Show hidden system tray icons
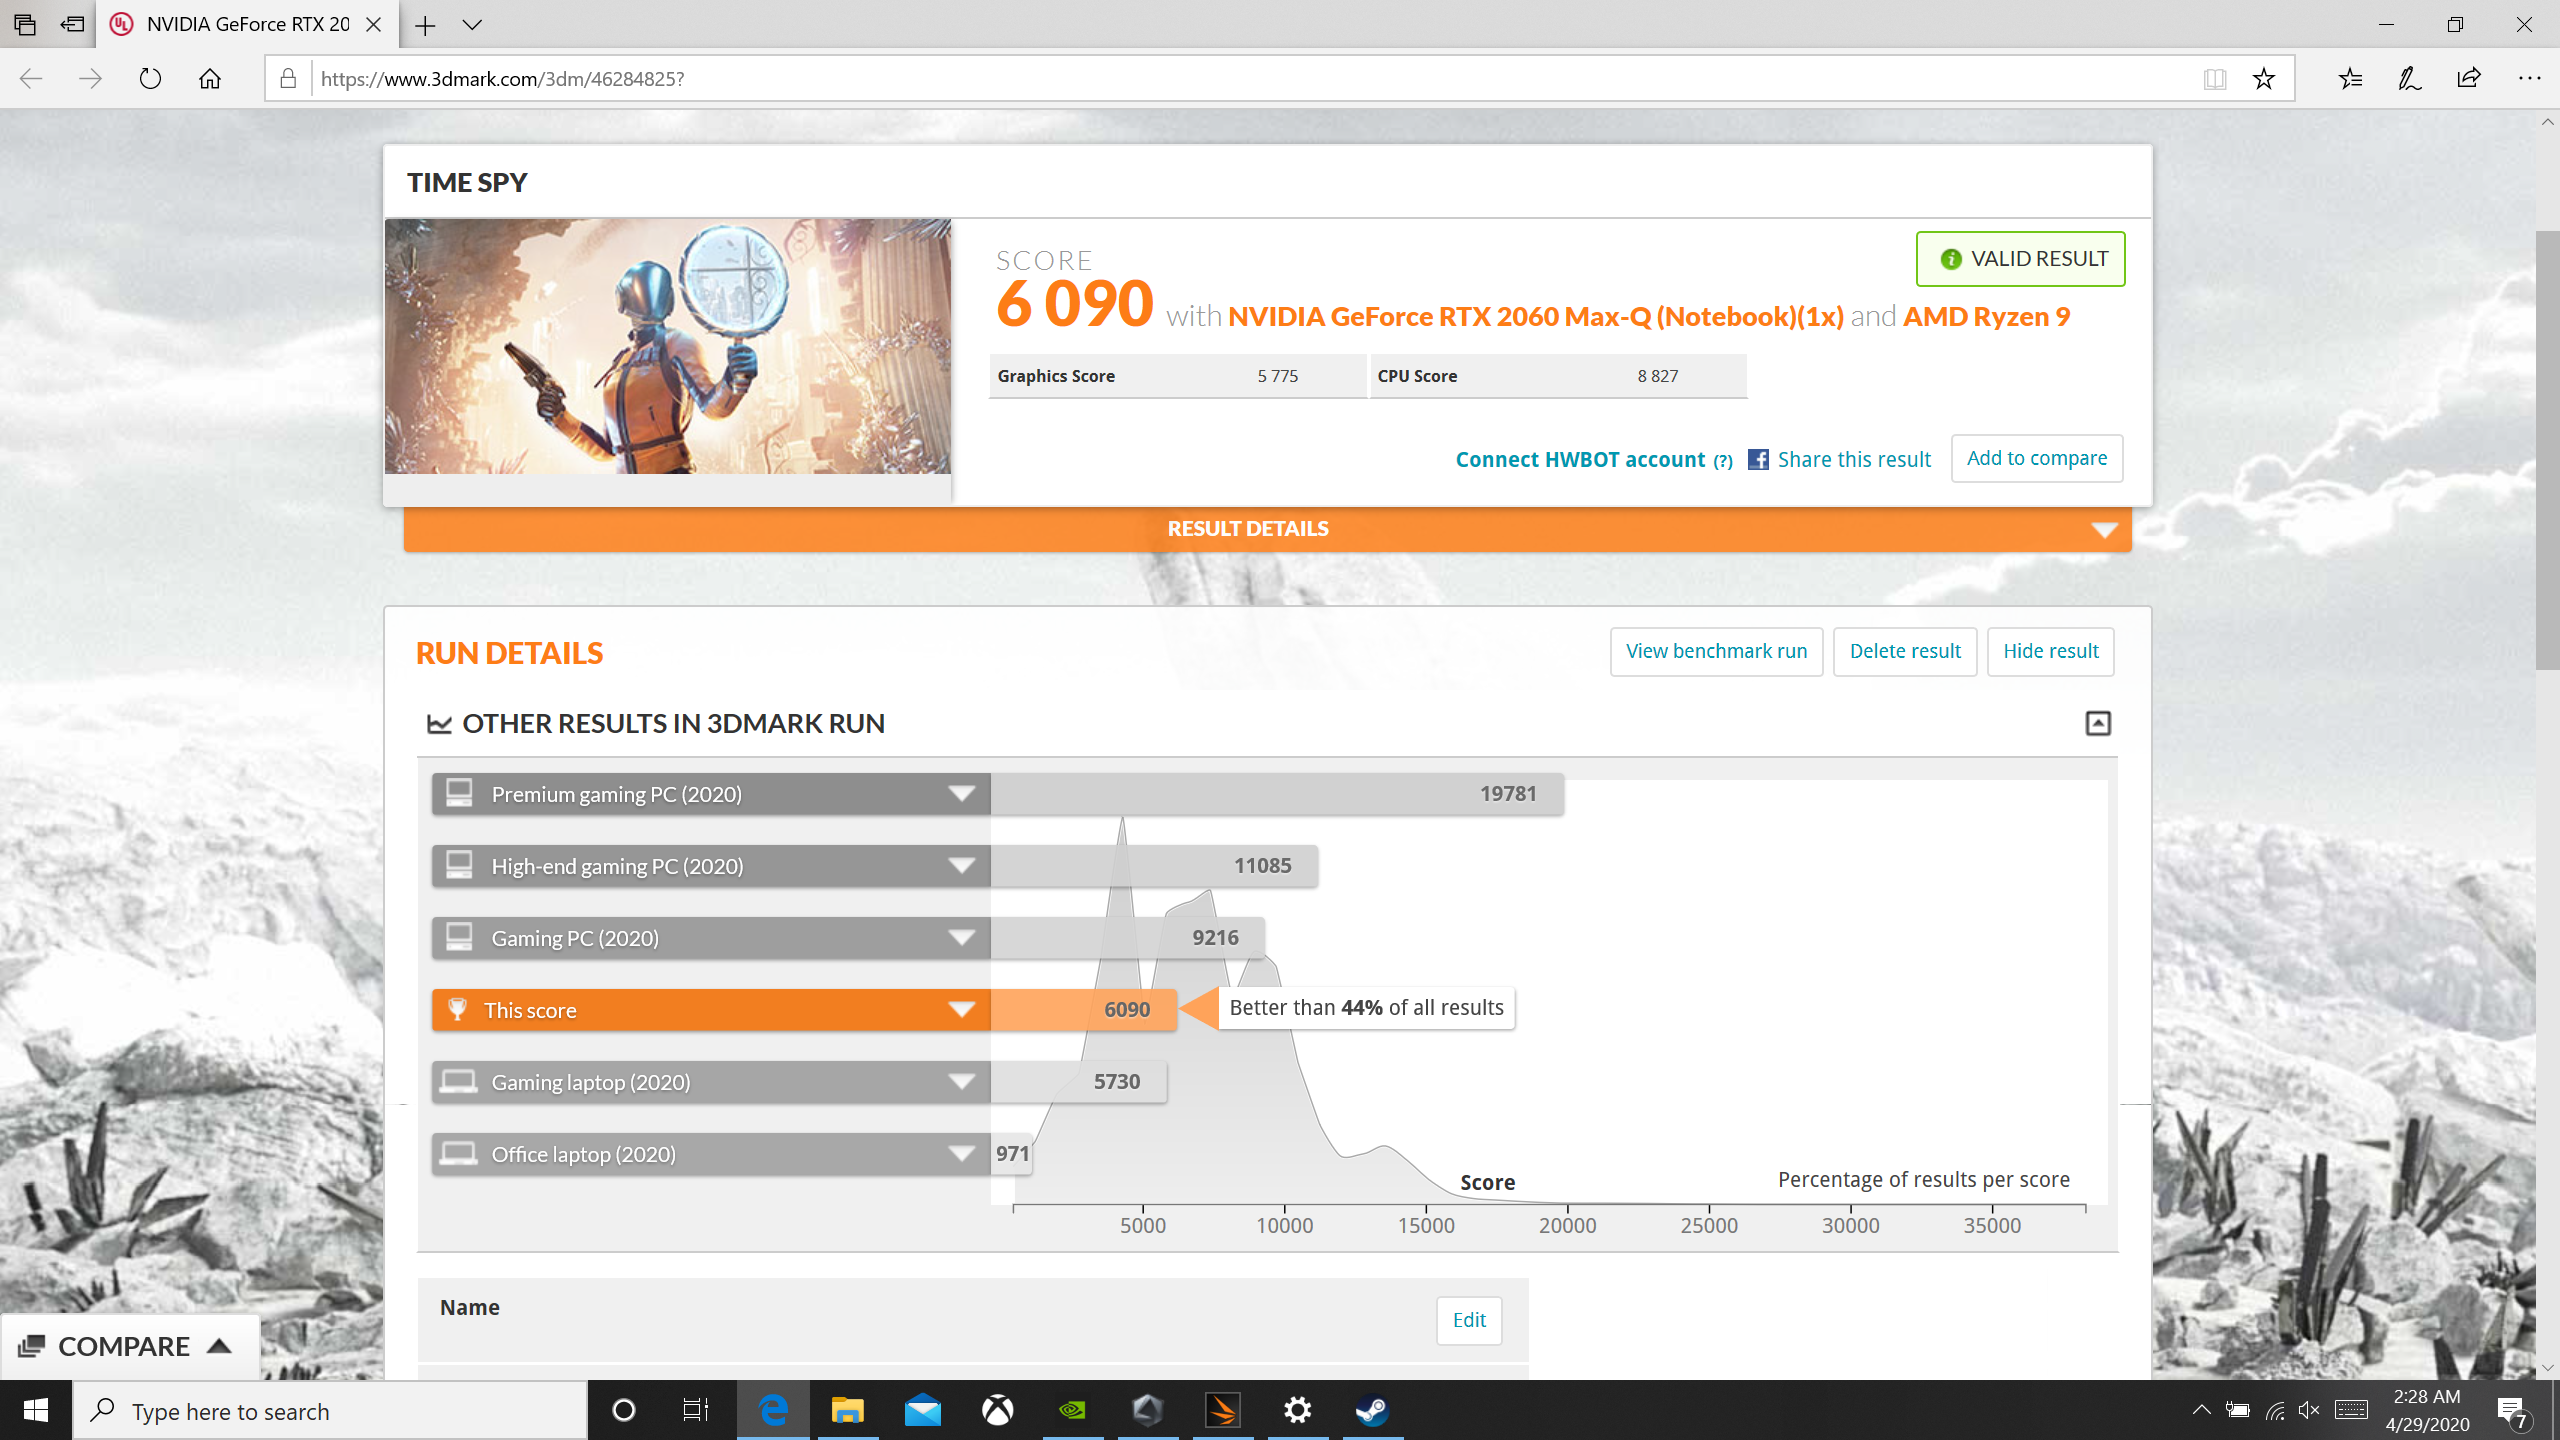 2201,1410
